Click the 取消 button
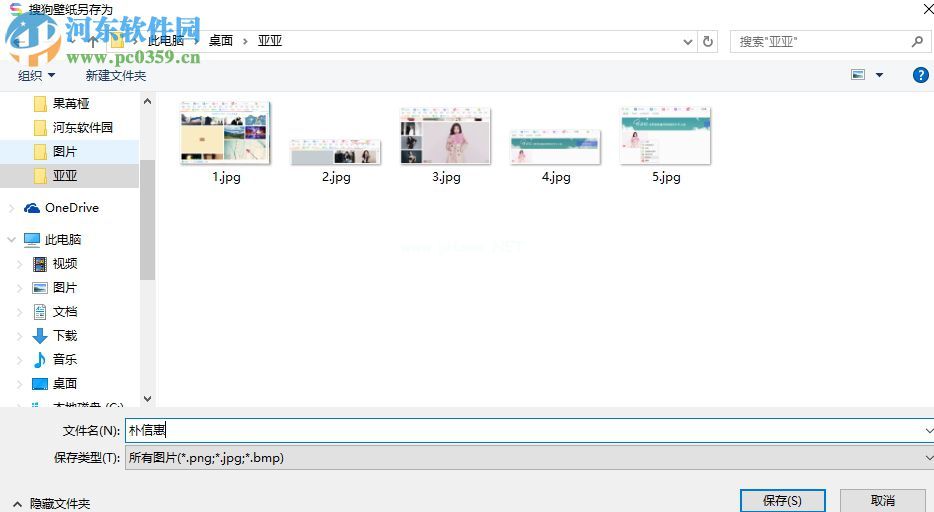The image size is (934, 512). (x=882, y=500)
